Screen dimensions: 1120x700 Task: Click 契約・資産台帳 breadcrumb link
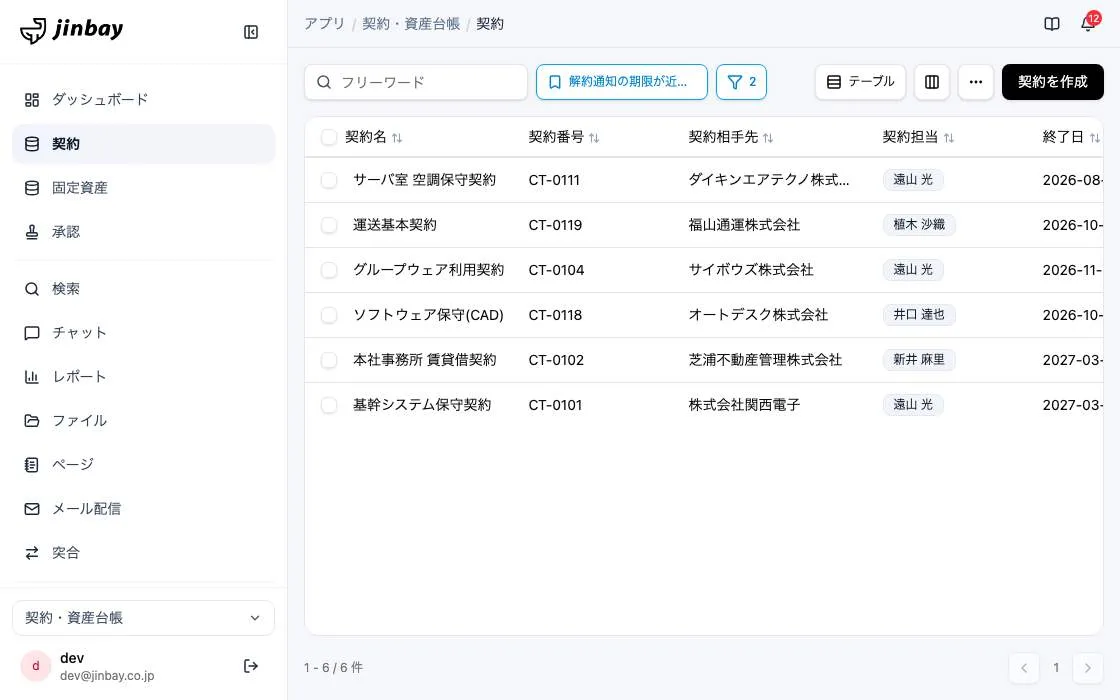411,24
